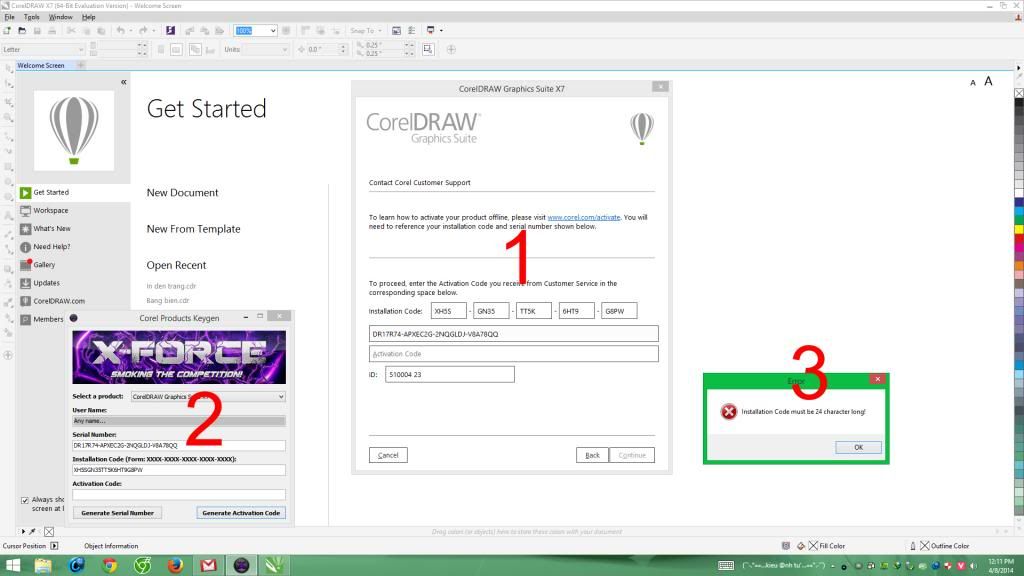Open Firefox from the Windows taskbar
Viewport: 1024px width, 576px height.
pyautogui.click(x=174, y=566)
